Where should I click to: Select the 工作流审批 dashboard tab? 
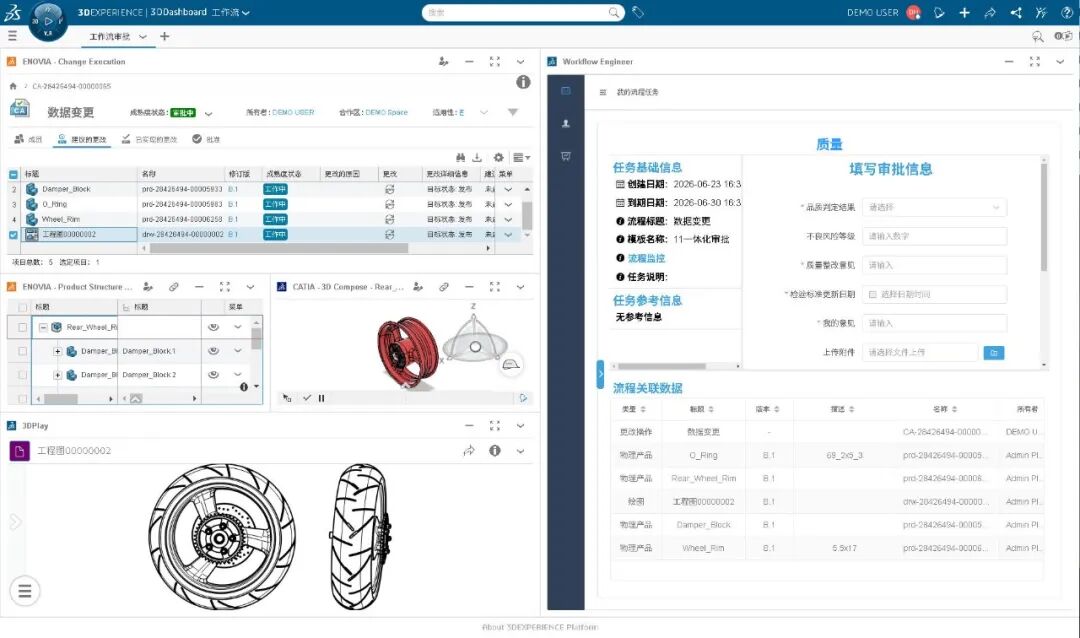pos(110,37)
